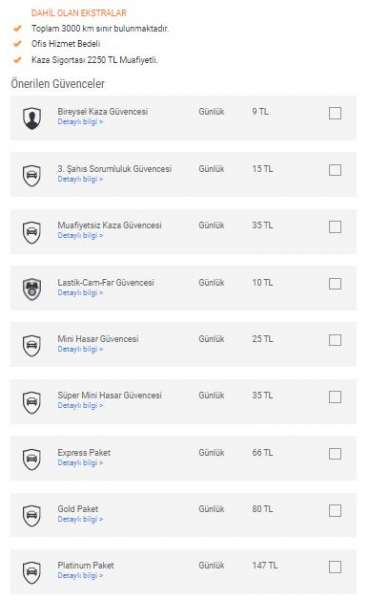Screen dimensions: 369x600
Task: View Detaylı bilgi for Gold Paket
Action: (x=80, y=519)
